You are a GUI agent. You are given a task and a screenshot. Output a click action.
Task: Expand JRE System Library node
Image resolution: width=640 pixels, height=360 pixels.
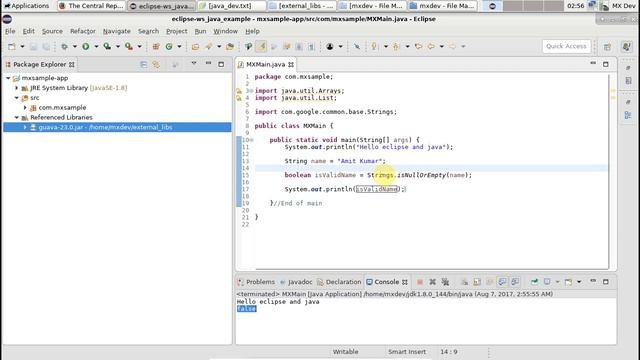[x=17, y=88]
